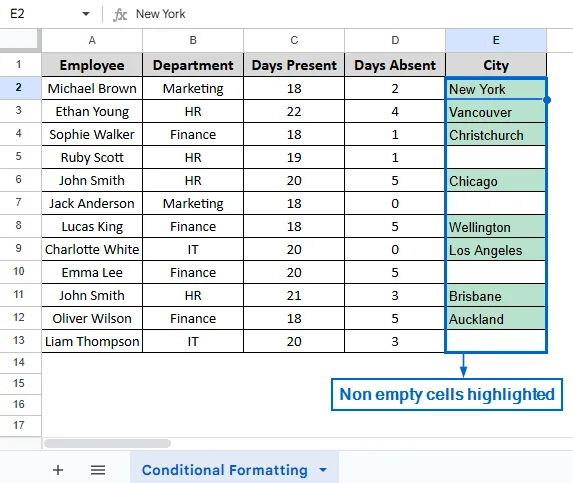Screen dimensions: 573x483
Task: Select column A header
Action: [92, 41]
